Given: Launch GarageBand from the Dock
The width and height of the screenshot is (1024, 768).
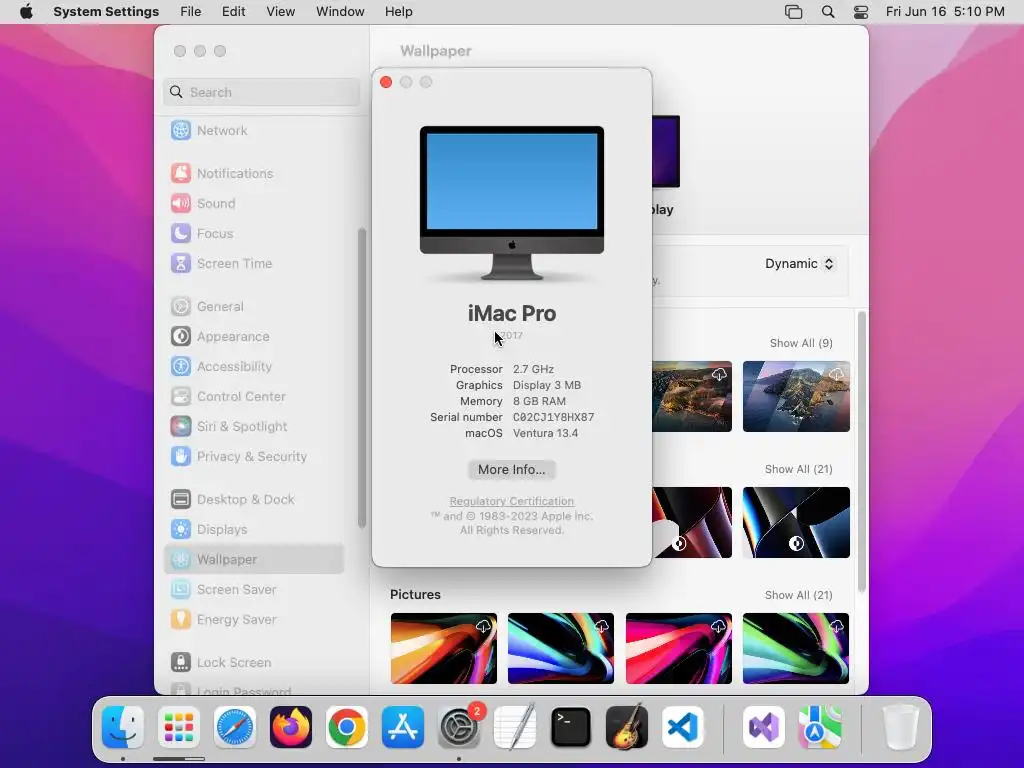Looking at the screenshot, I should pyautogui.click(x=627, y=727).
